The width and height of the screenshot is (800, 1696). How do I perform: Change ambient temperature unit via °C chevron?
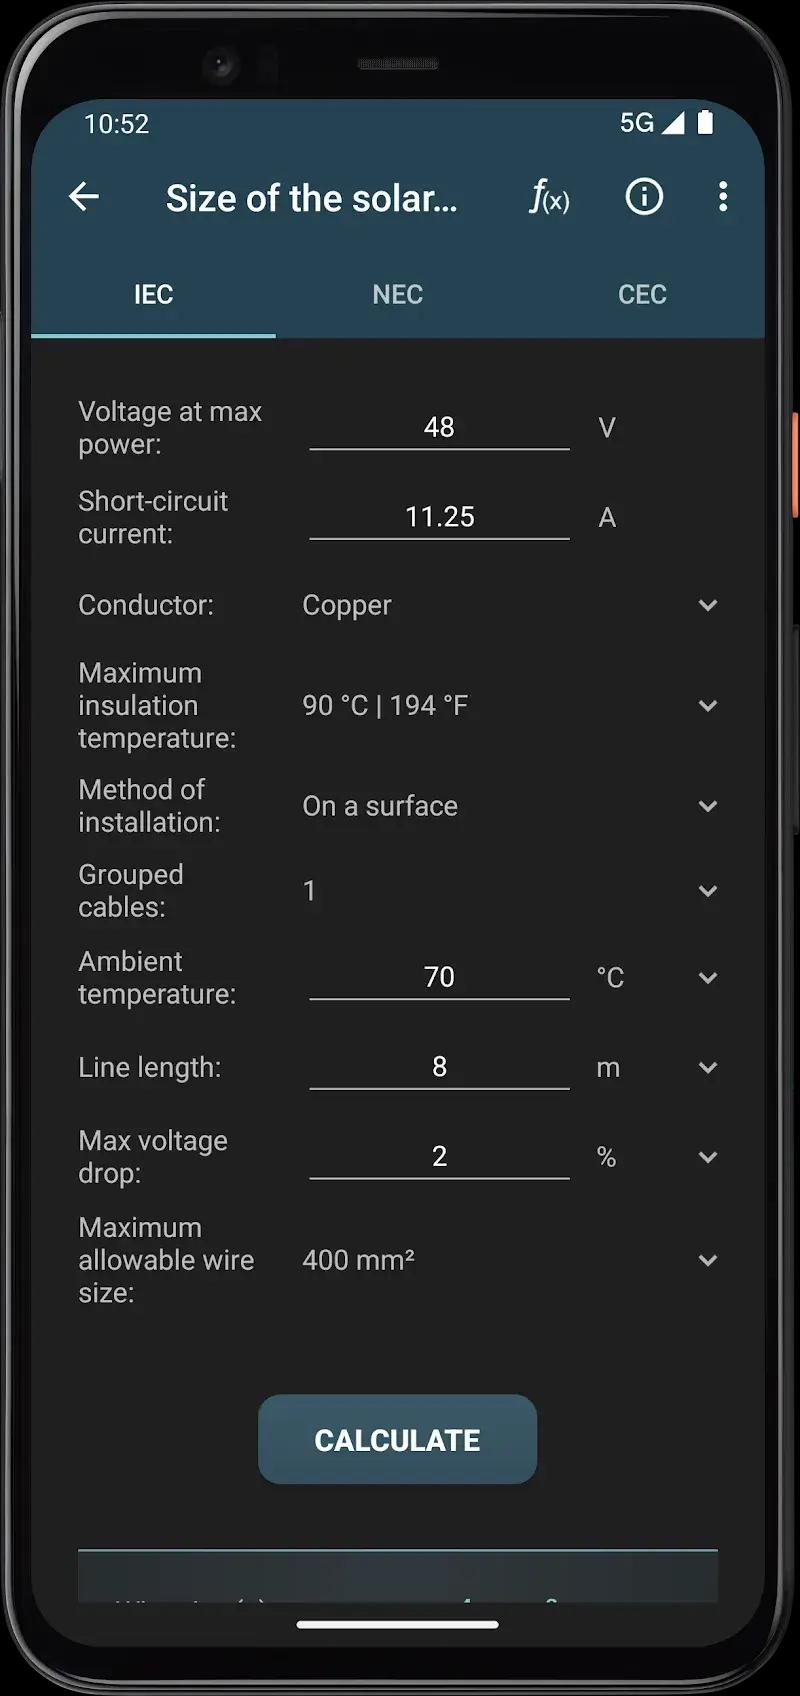(707, 978)
